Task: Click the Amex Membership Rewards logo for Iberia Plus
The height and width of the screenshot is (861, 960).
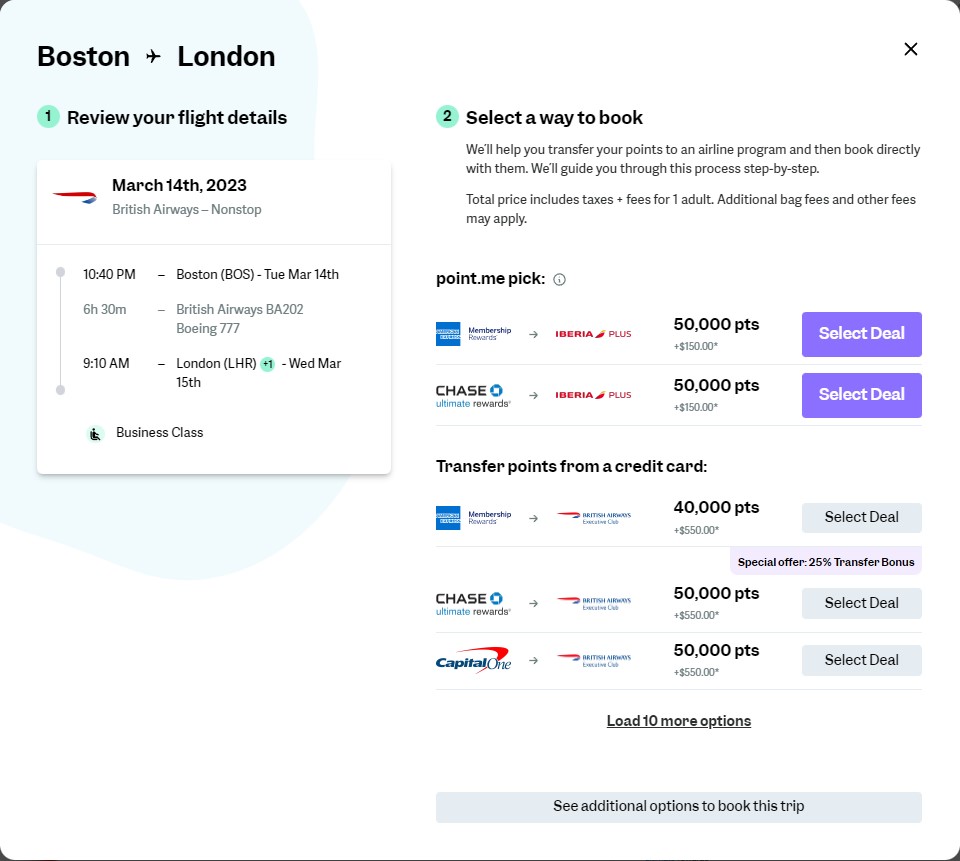Action: (x=474, y=334)
